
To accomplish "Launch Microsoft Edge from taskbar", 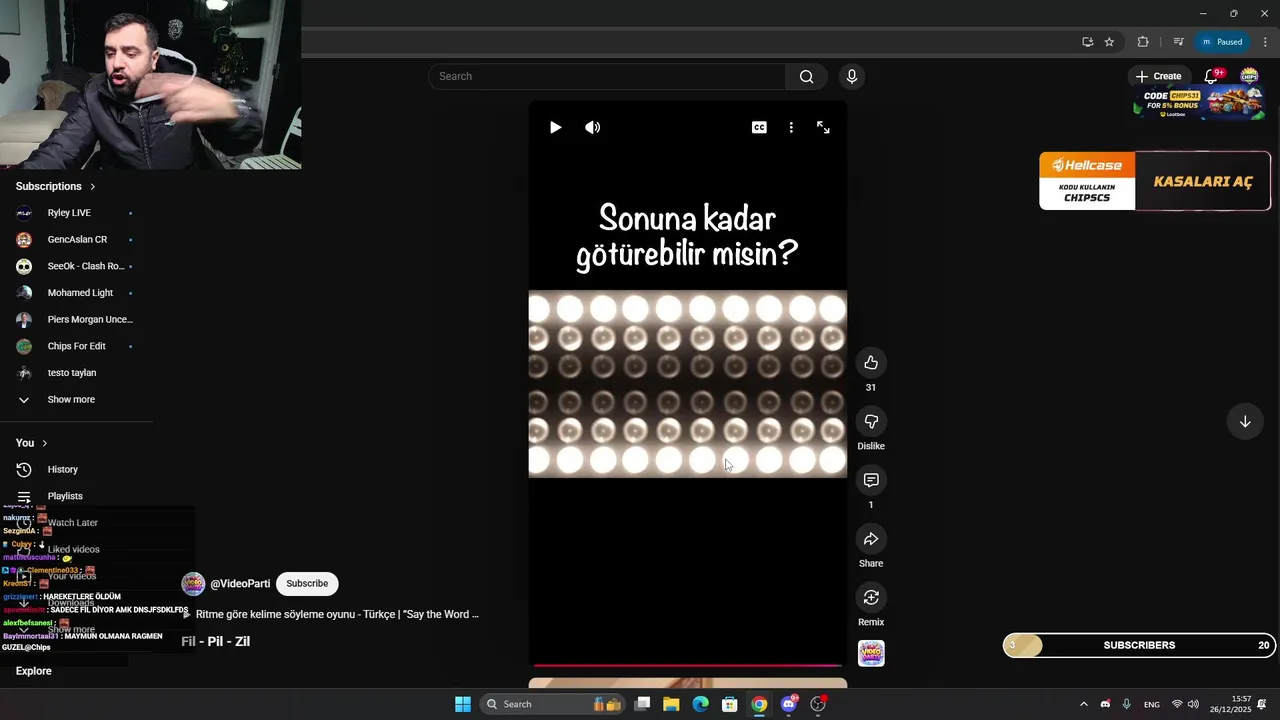I will click(701, 704).
